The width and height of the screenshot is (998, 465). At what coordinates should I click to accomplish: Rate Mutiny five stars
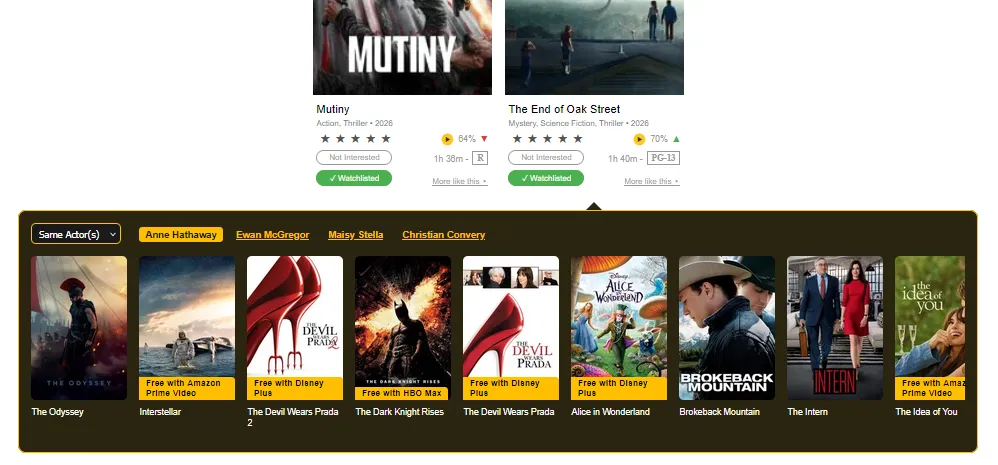click(x=386, y=139)
